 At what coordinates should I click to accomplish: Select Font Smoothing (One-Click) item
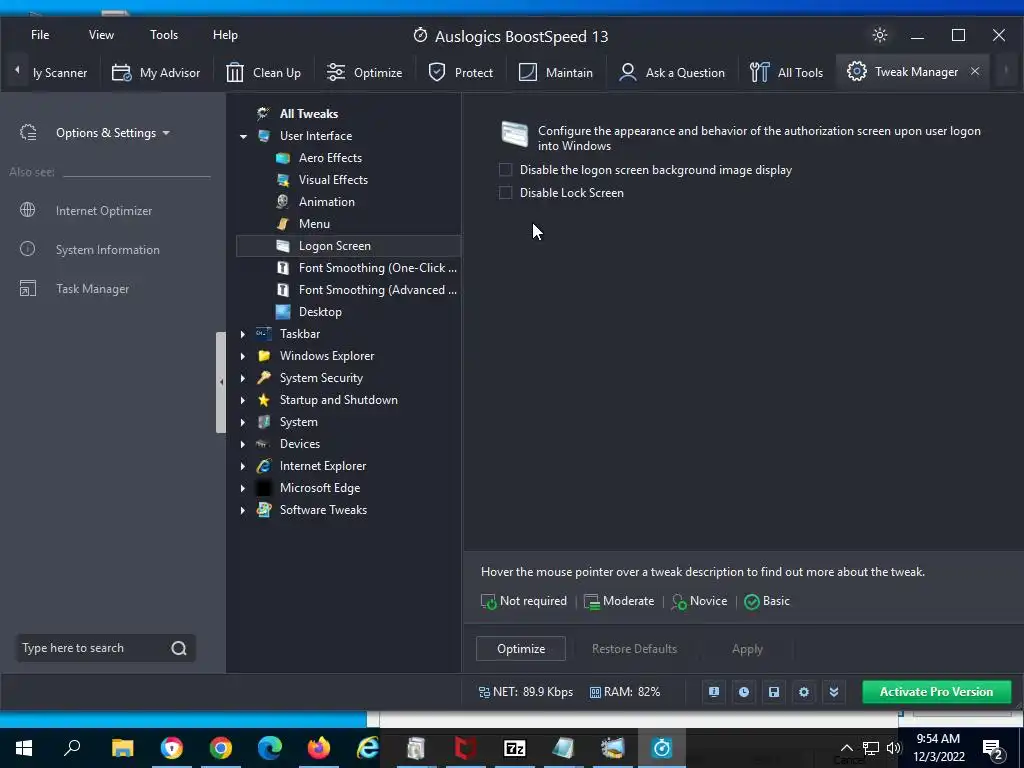377,268
